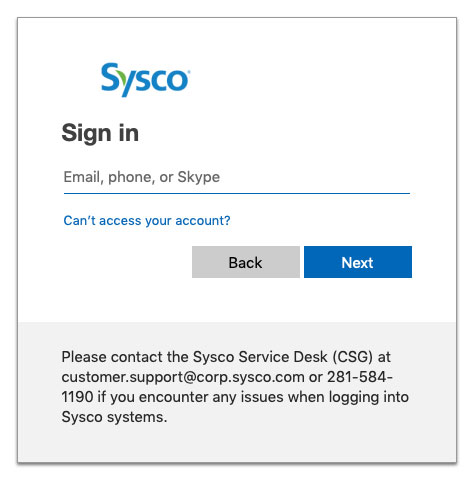Screen dimensions: 475x483
Task: Open the Can't access your account link
Action: tap(147, 221)
